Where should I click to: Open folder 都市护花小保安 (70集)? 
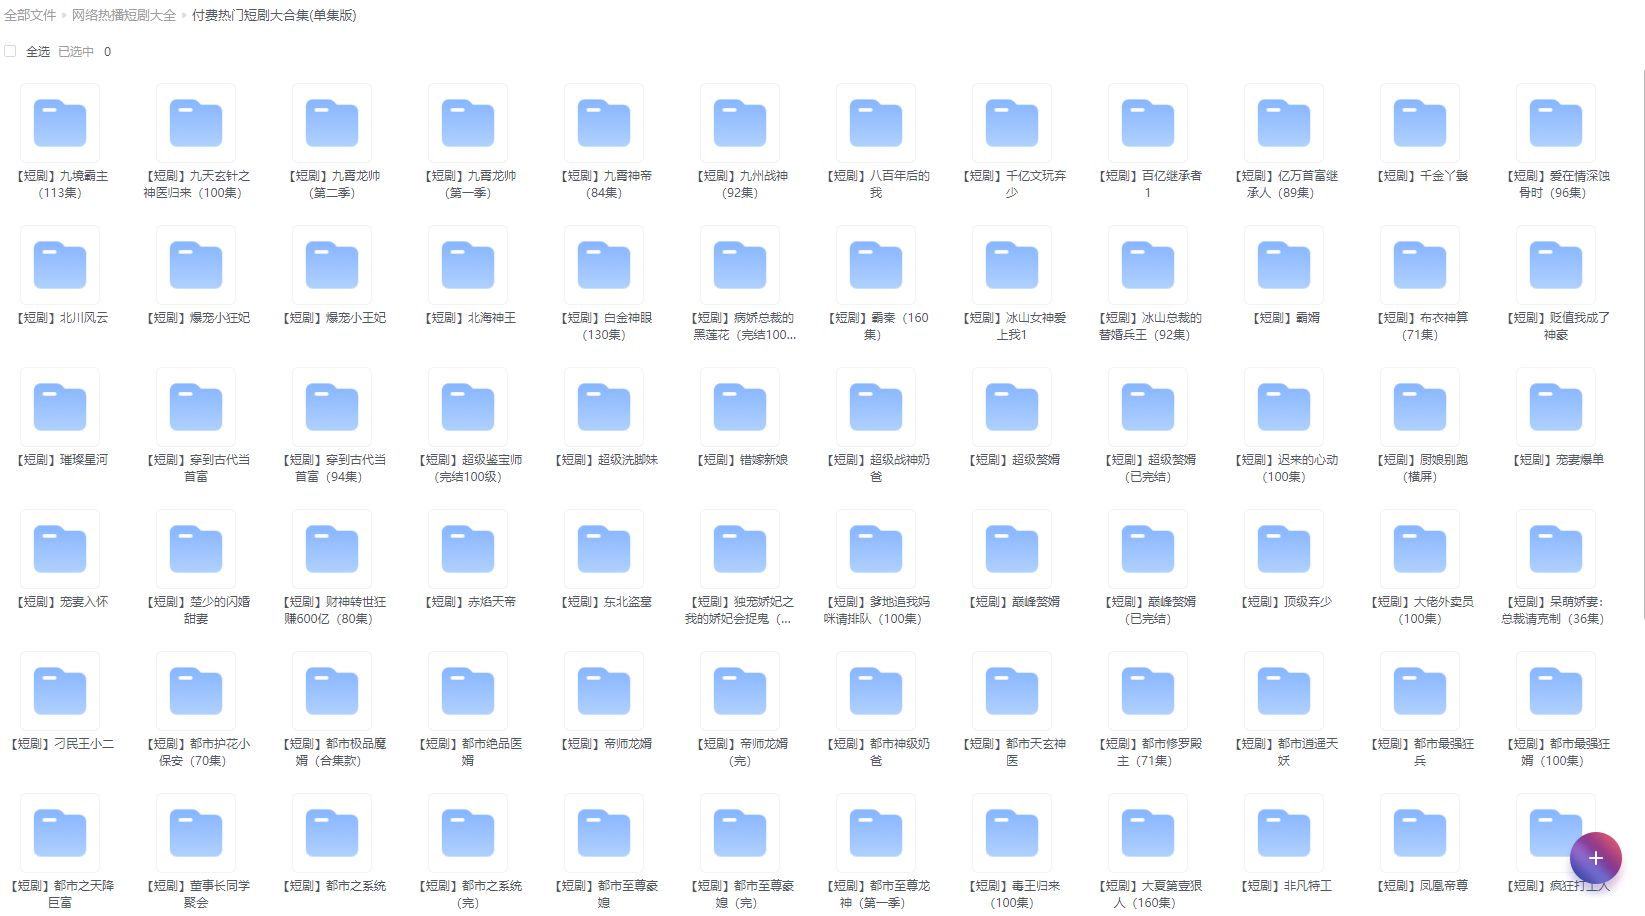[x=196, y=691]
